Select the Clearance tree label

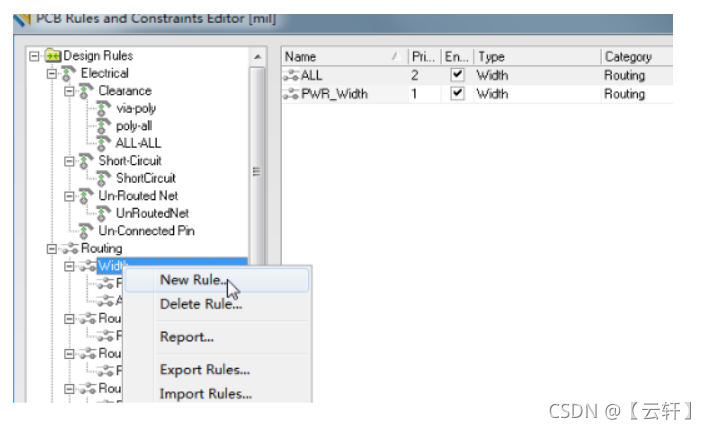(125, 91)
